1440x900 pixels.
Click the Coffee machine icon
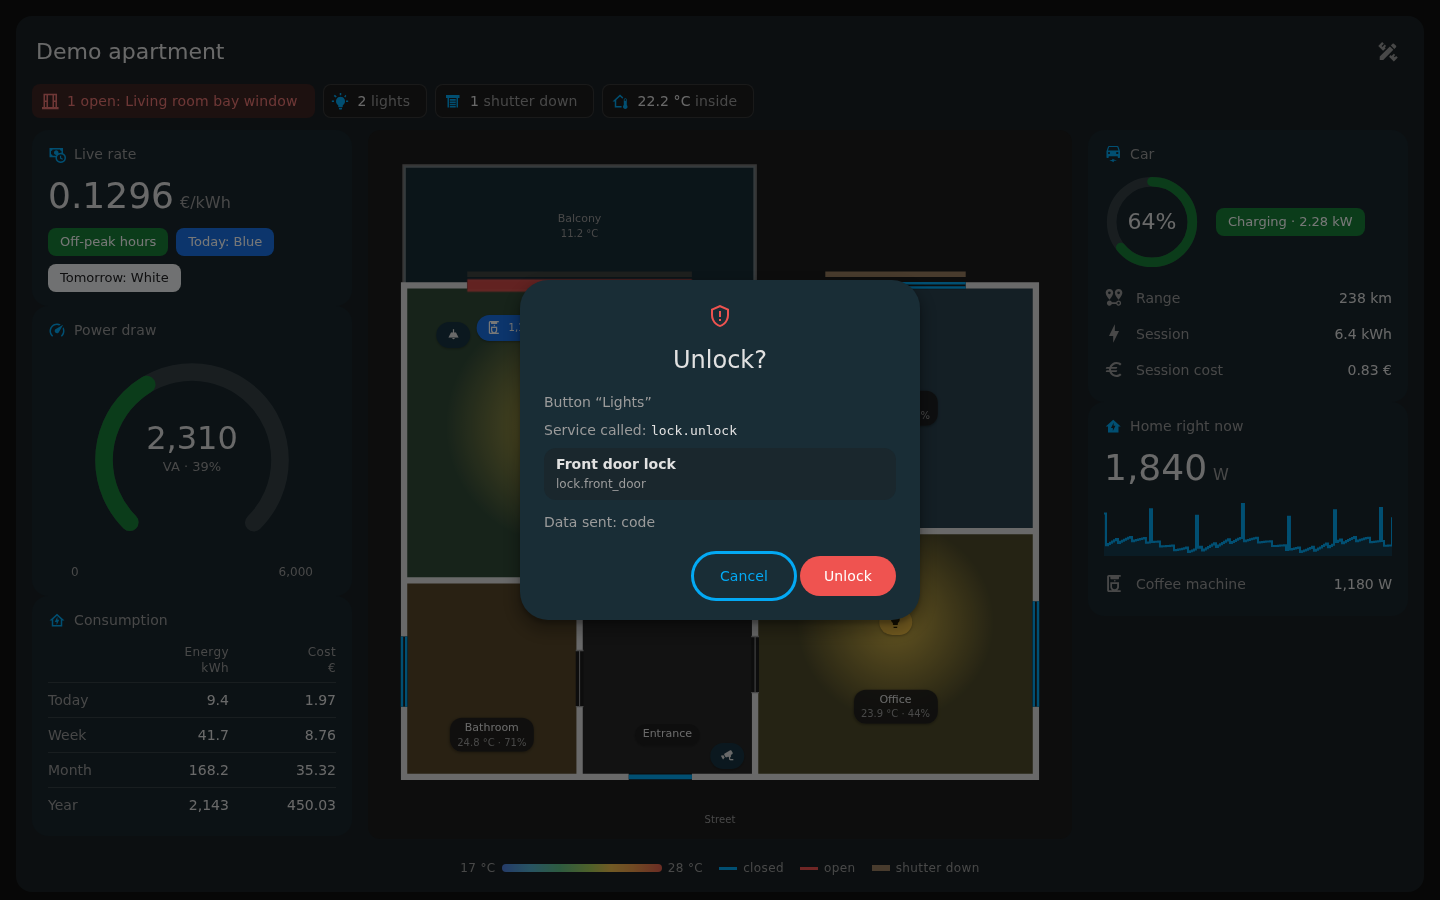[x=1114, y=584]
